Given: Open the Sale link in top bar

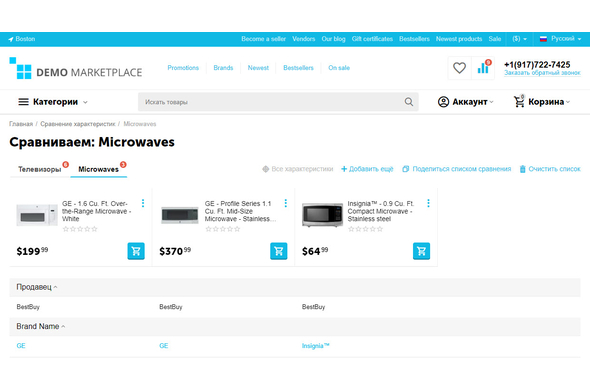Looking at the screenshot, I should click(x=495, y=39).
